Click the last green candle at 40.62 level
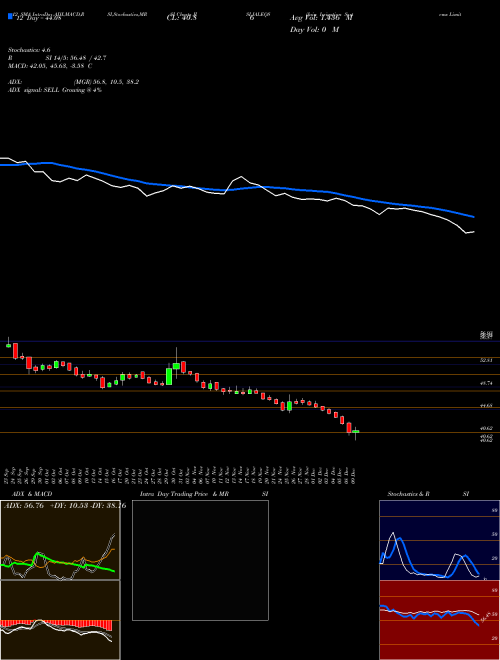The height and width of the screenshot is (660, 500). pyautogui.click(x=356, y=431)
